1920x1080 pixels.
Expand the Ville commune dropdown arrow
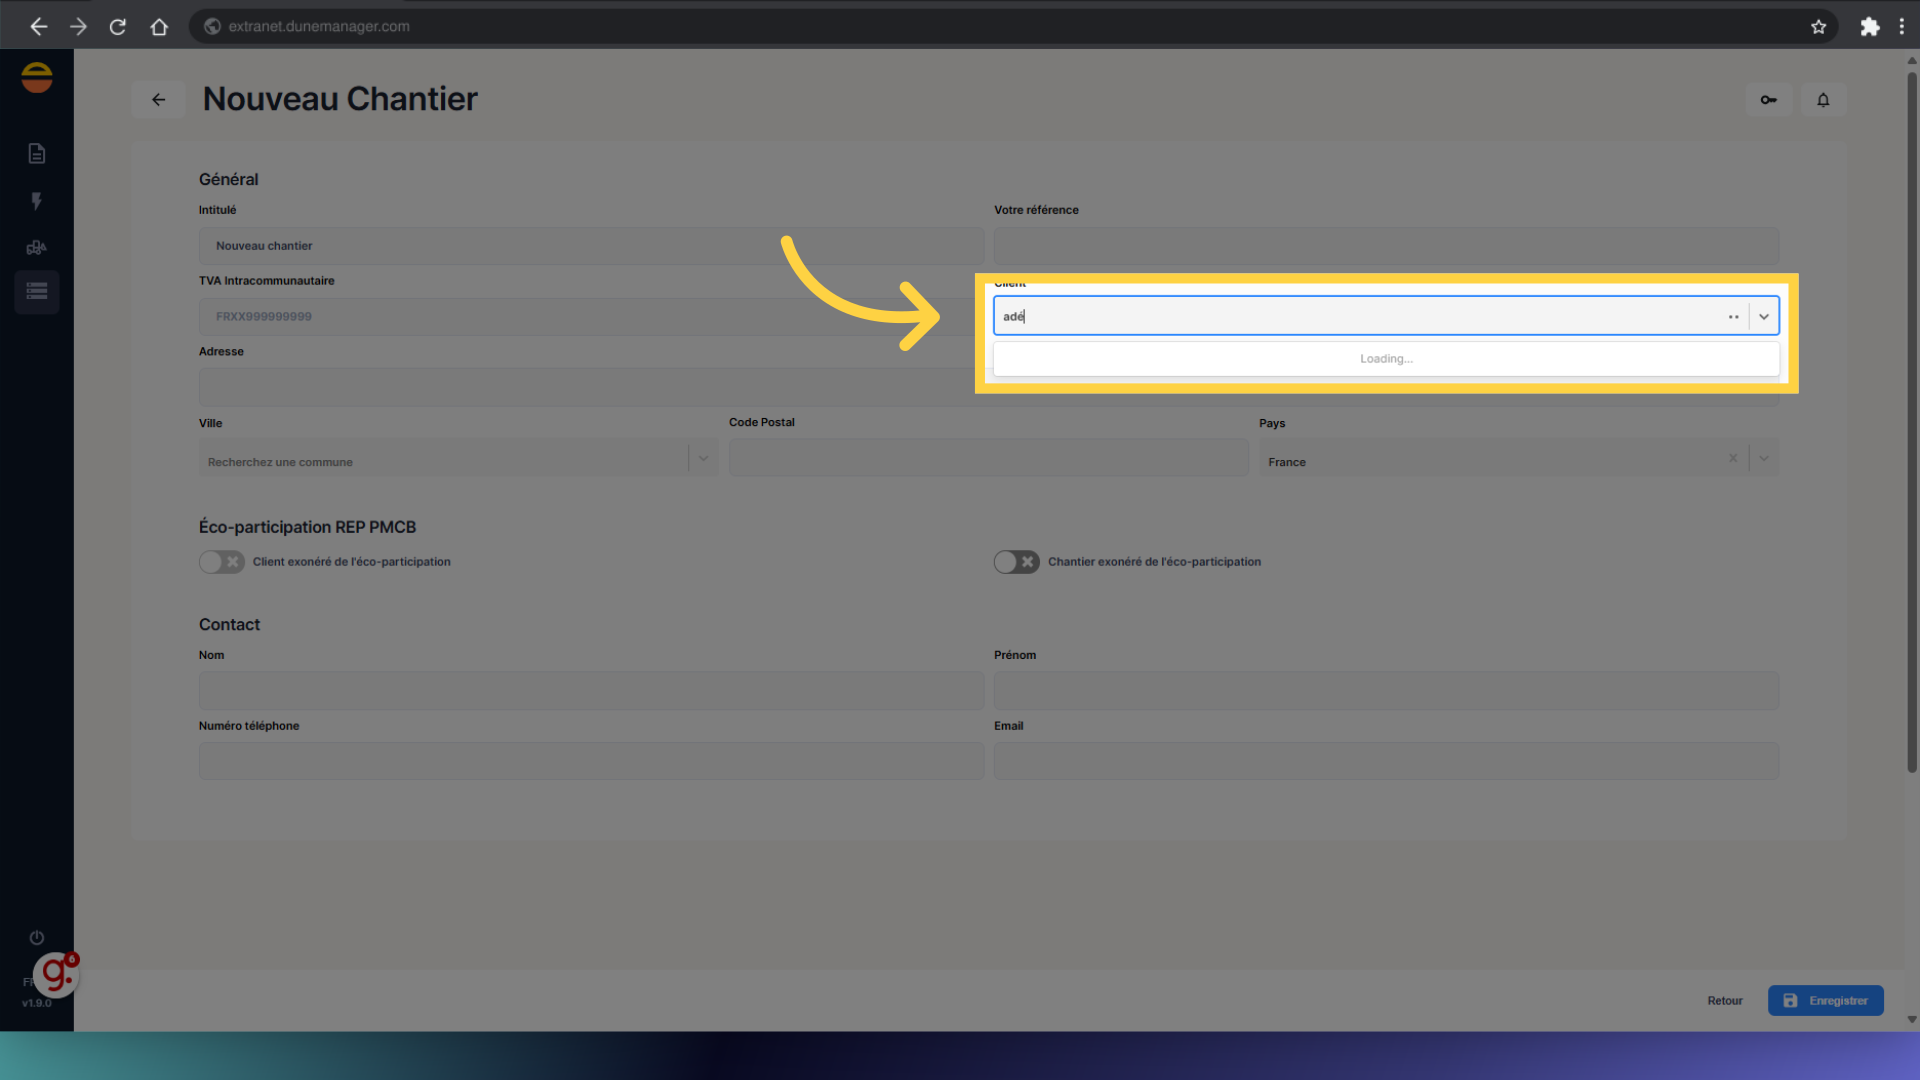pos(703,459)
